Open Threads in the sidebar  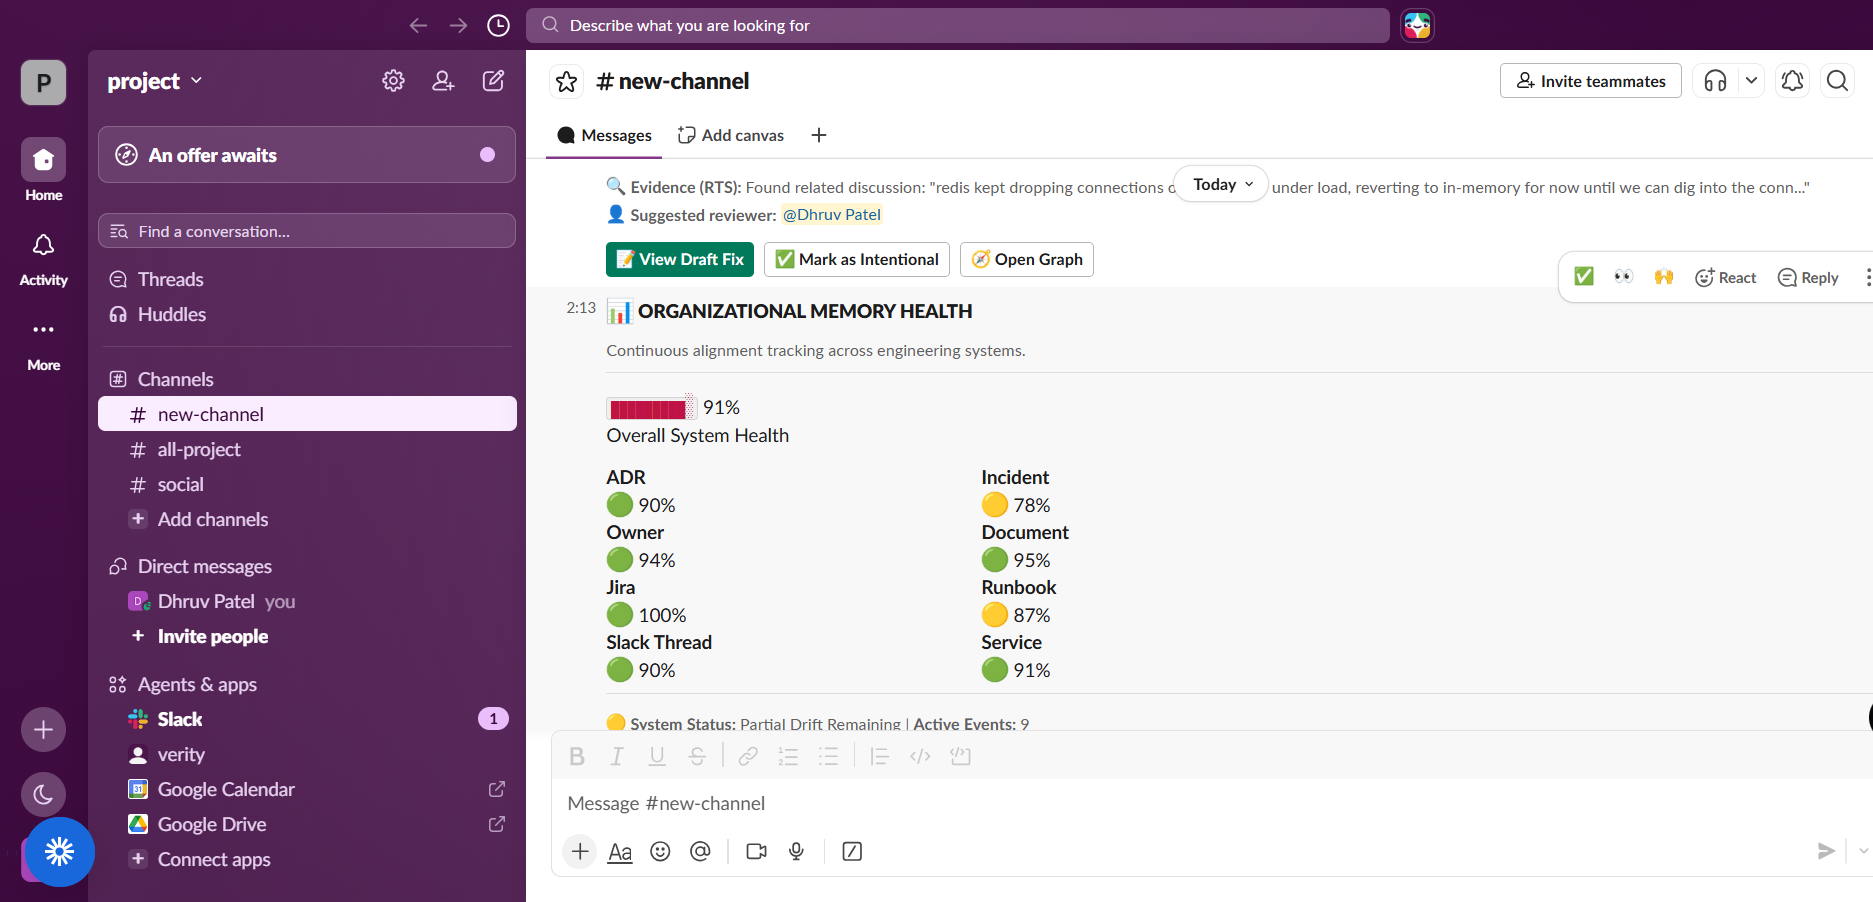tap(307, 279)
